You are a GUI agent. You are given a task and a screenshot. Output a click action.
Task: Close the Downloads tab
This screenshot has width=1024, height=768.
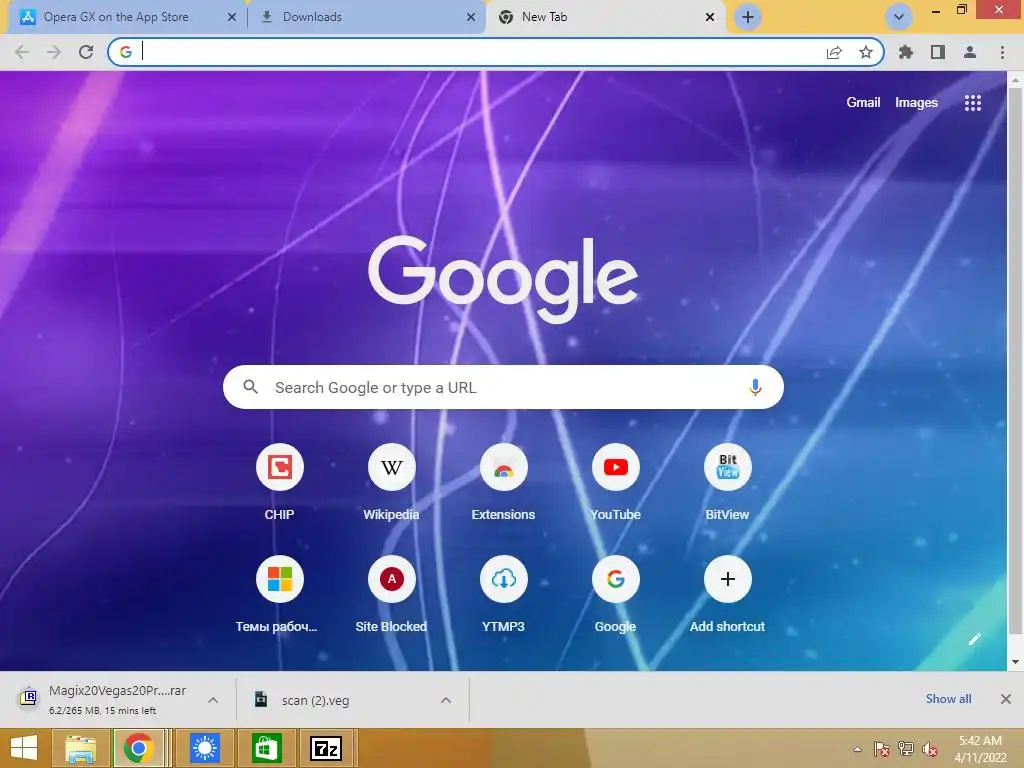(x=471, y=18)
